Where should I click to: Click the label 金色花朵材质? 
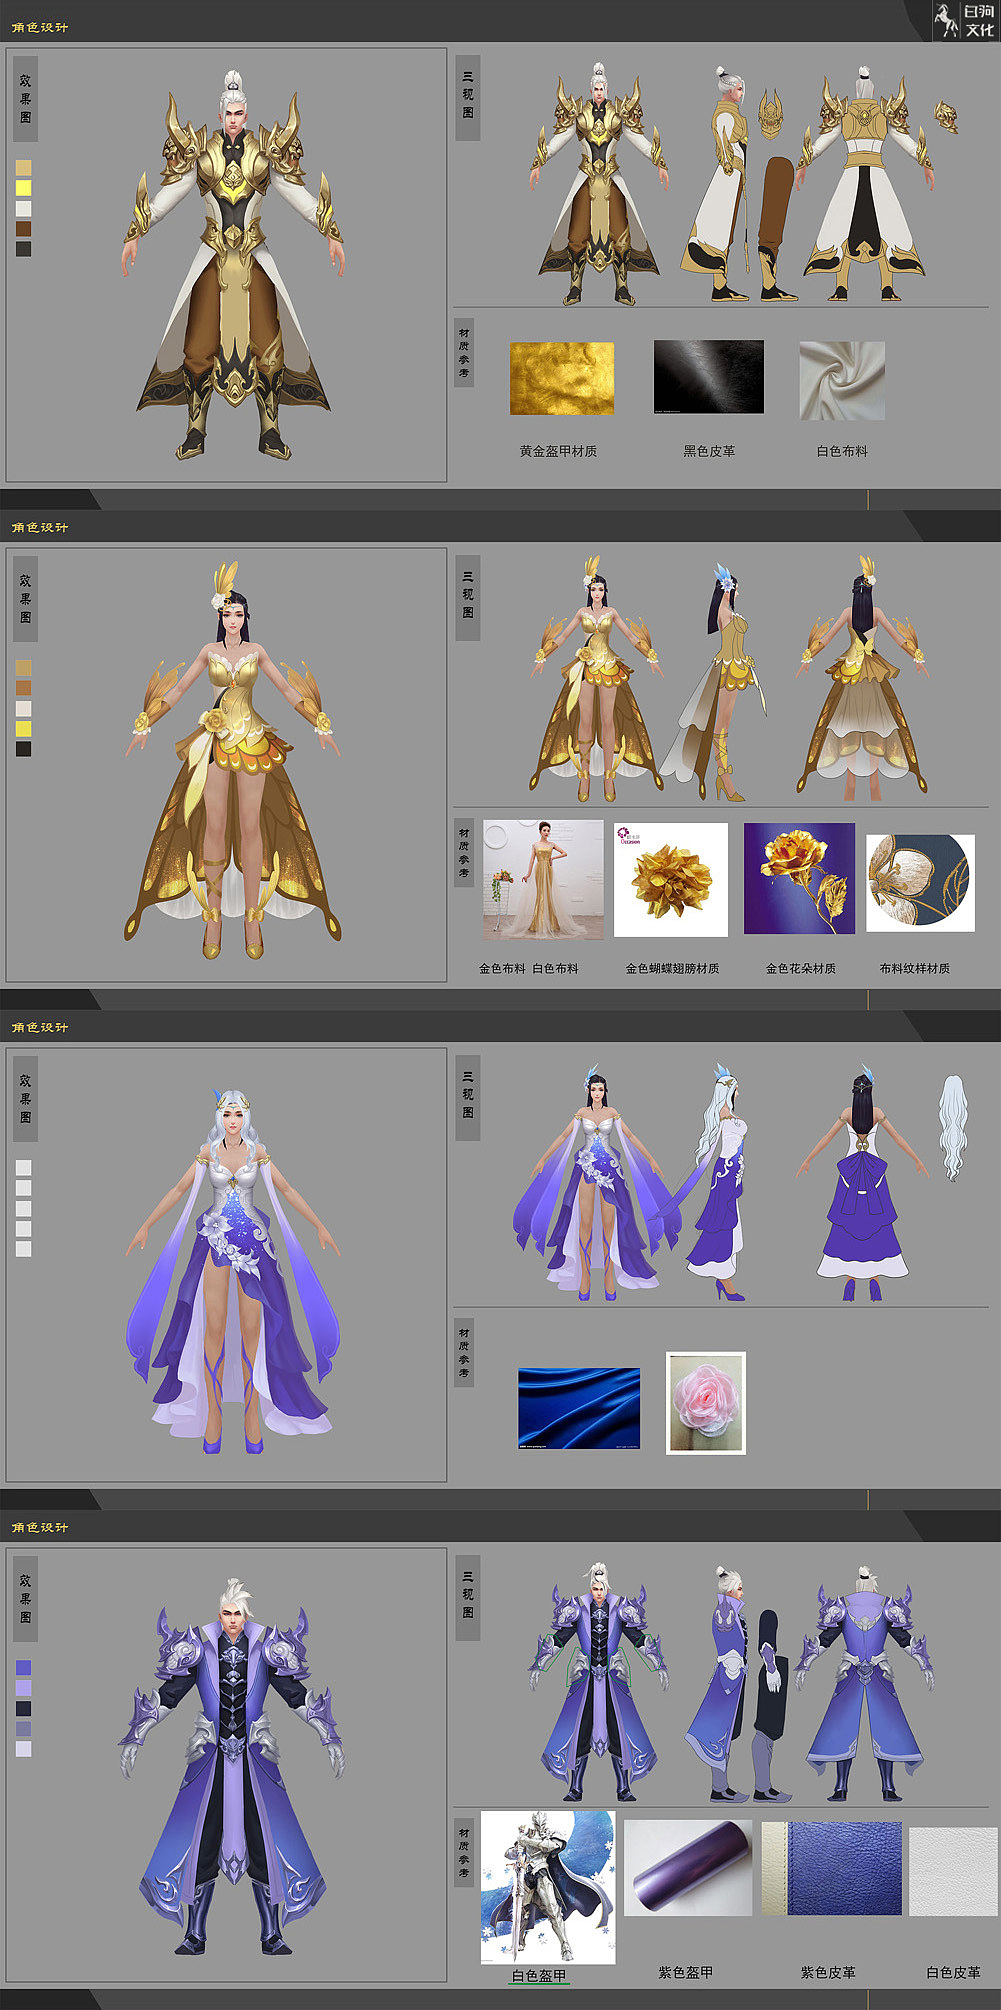click(x=801, y=968)
